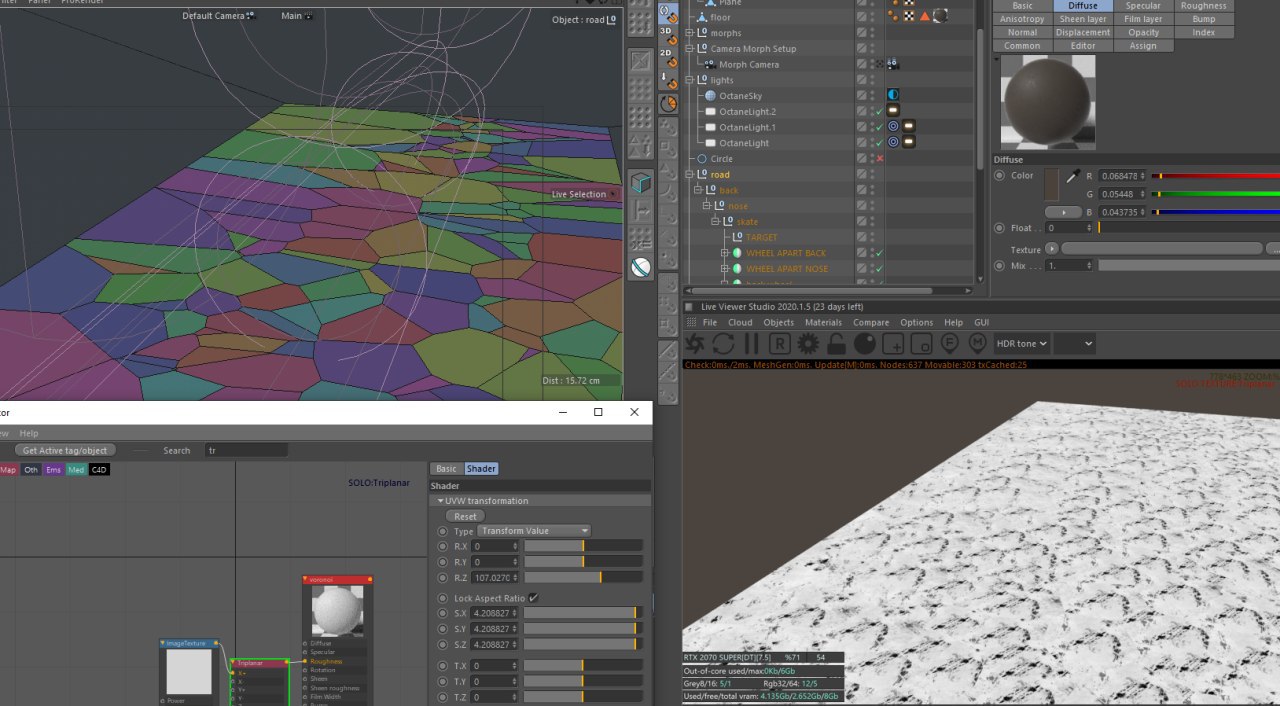Image resolution: width=1280 pixels, height=706 pixels.
Task: Click the red triangle tag on floor row
Action: point(925,16)
